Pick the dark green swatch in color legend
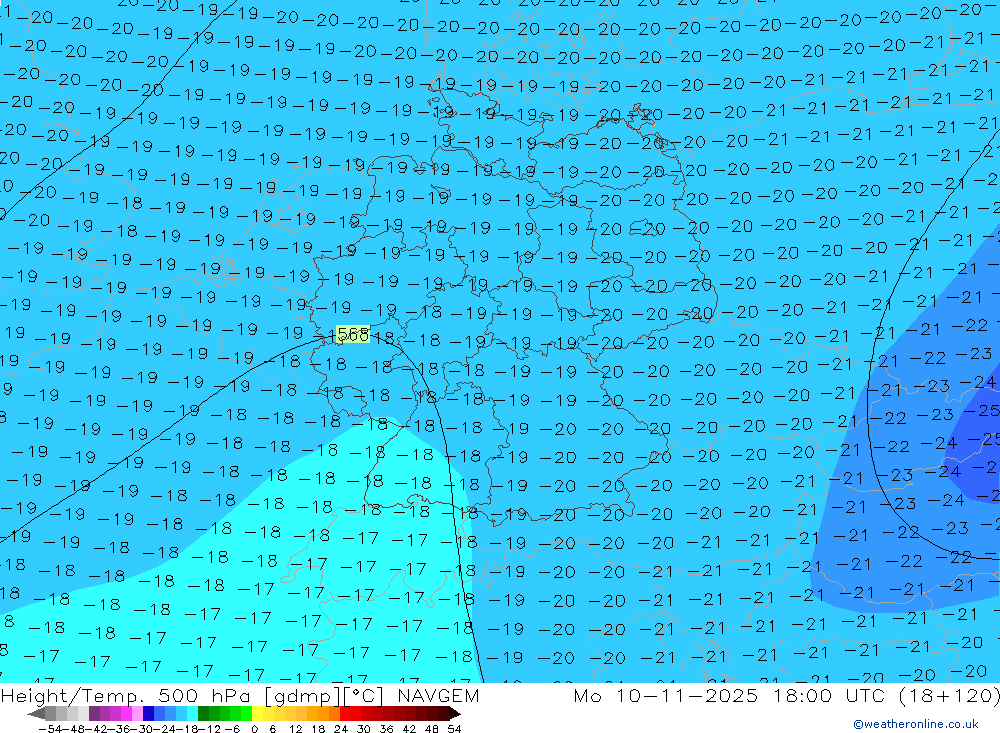The width and height of the screenshot is (1000, 733). [203, 713]
